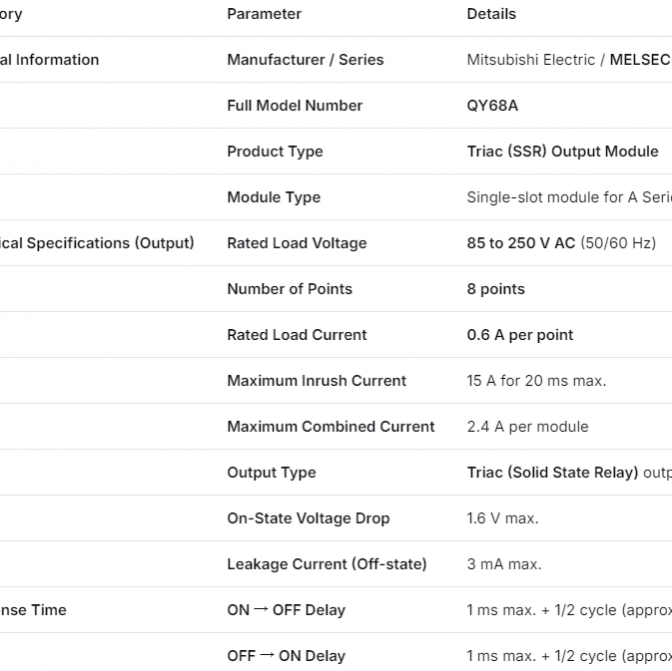Click the 0.6 A per point value

pyautogui.click(x=520, y=335)
